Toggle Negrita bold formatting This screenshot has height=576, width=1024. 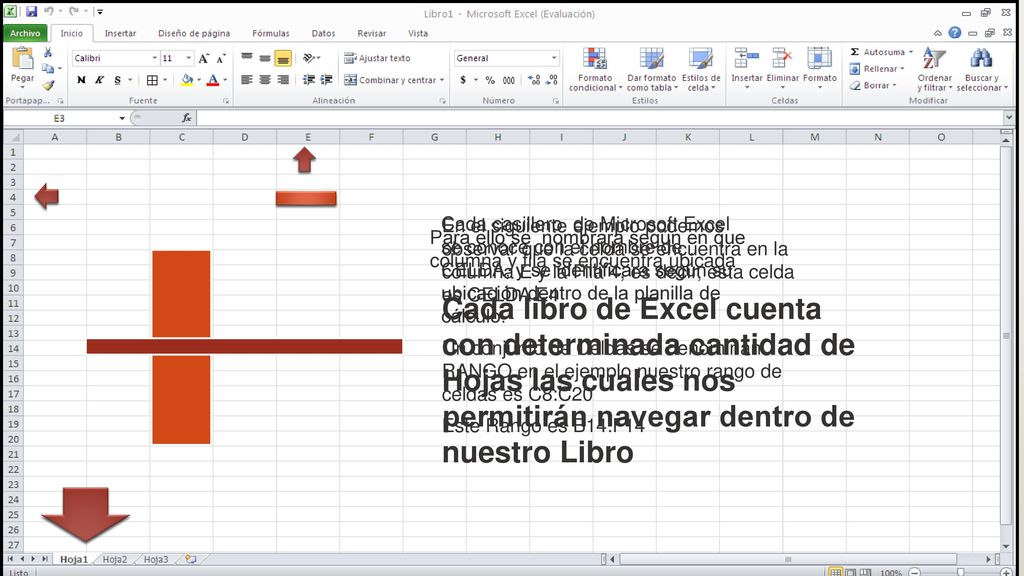point(81,80)
